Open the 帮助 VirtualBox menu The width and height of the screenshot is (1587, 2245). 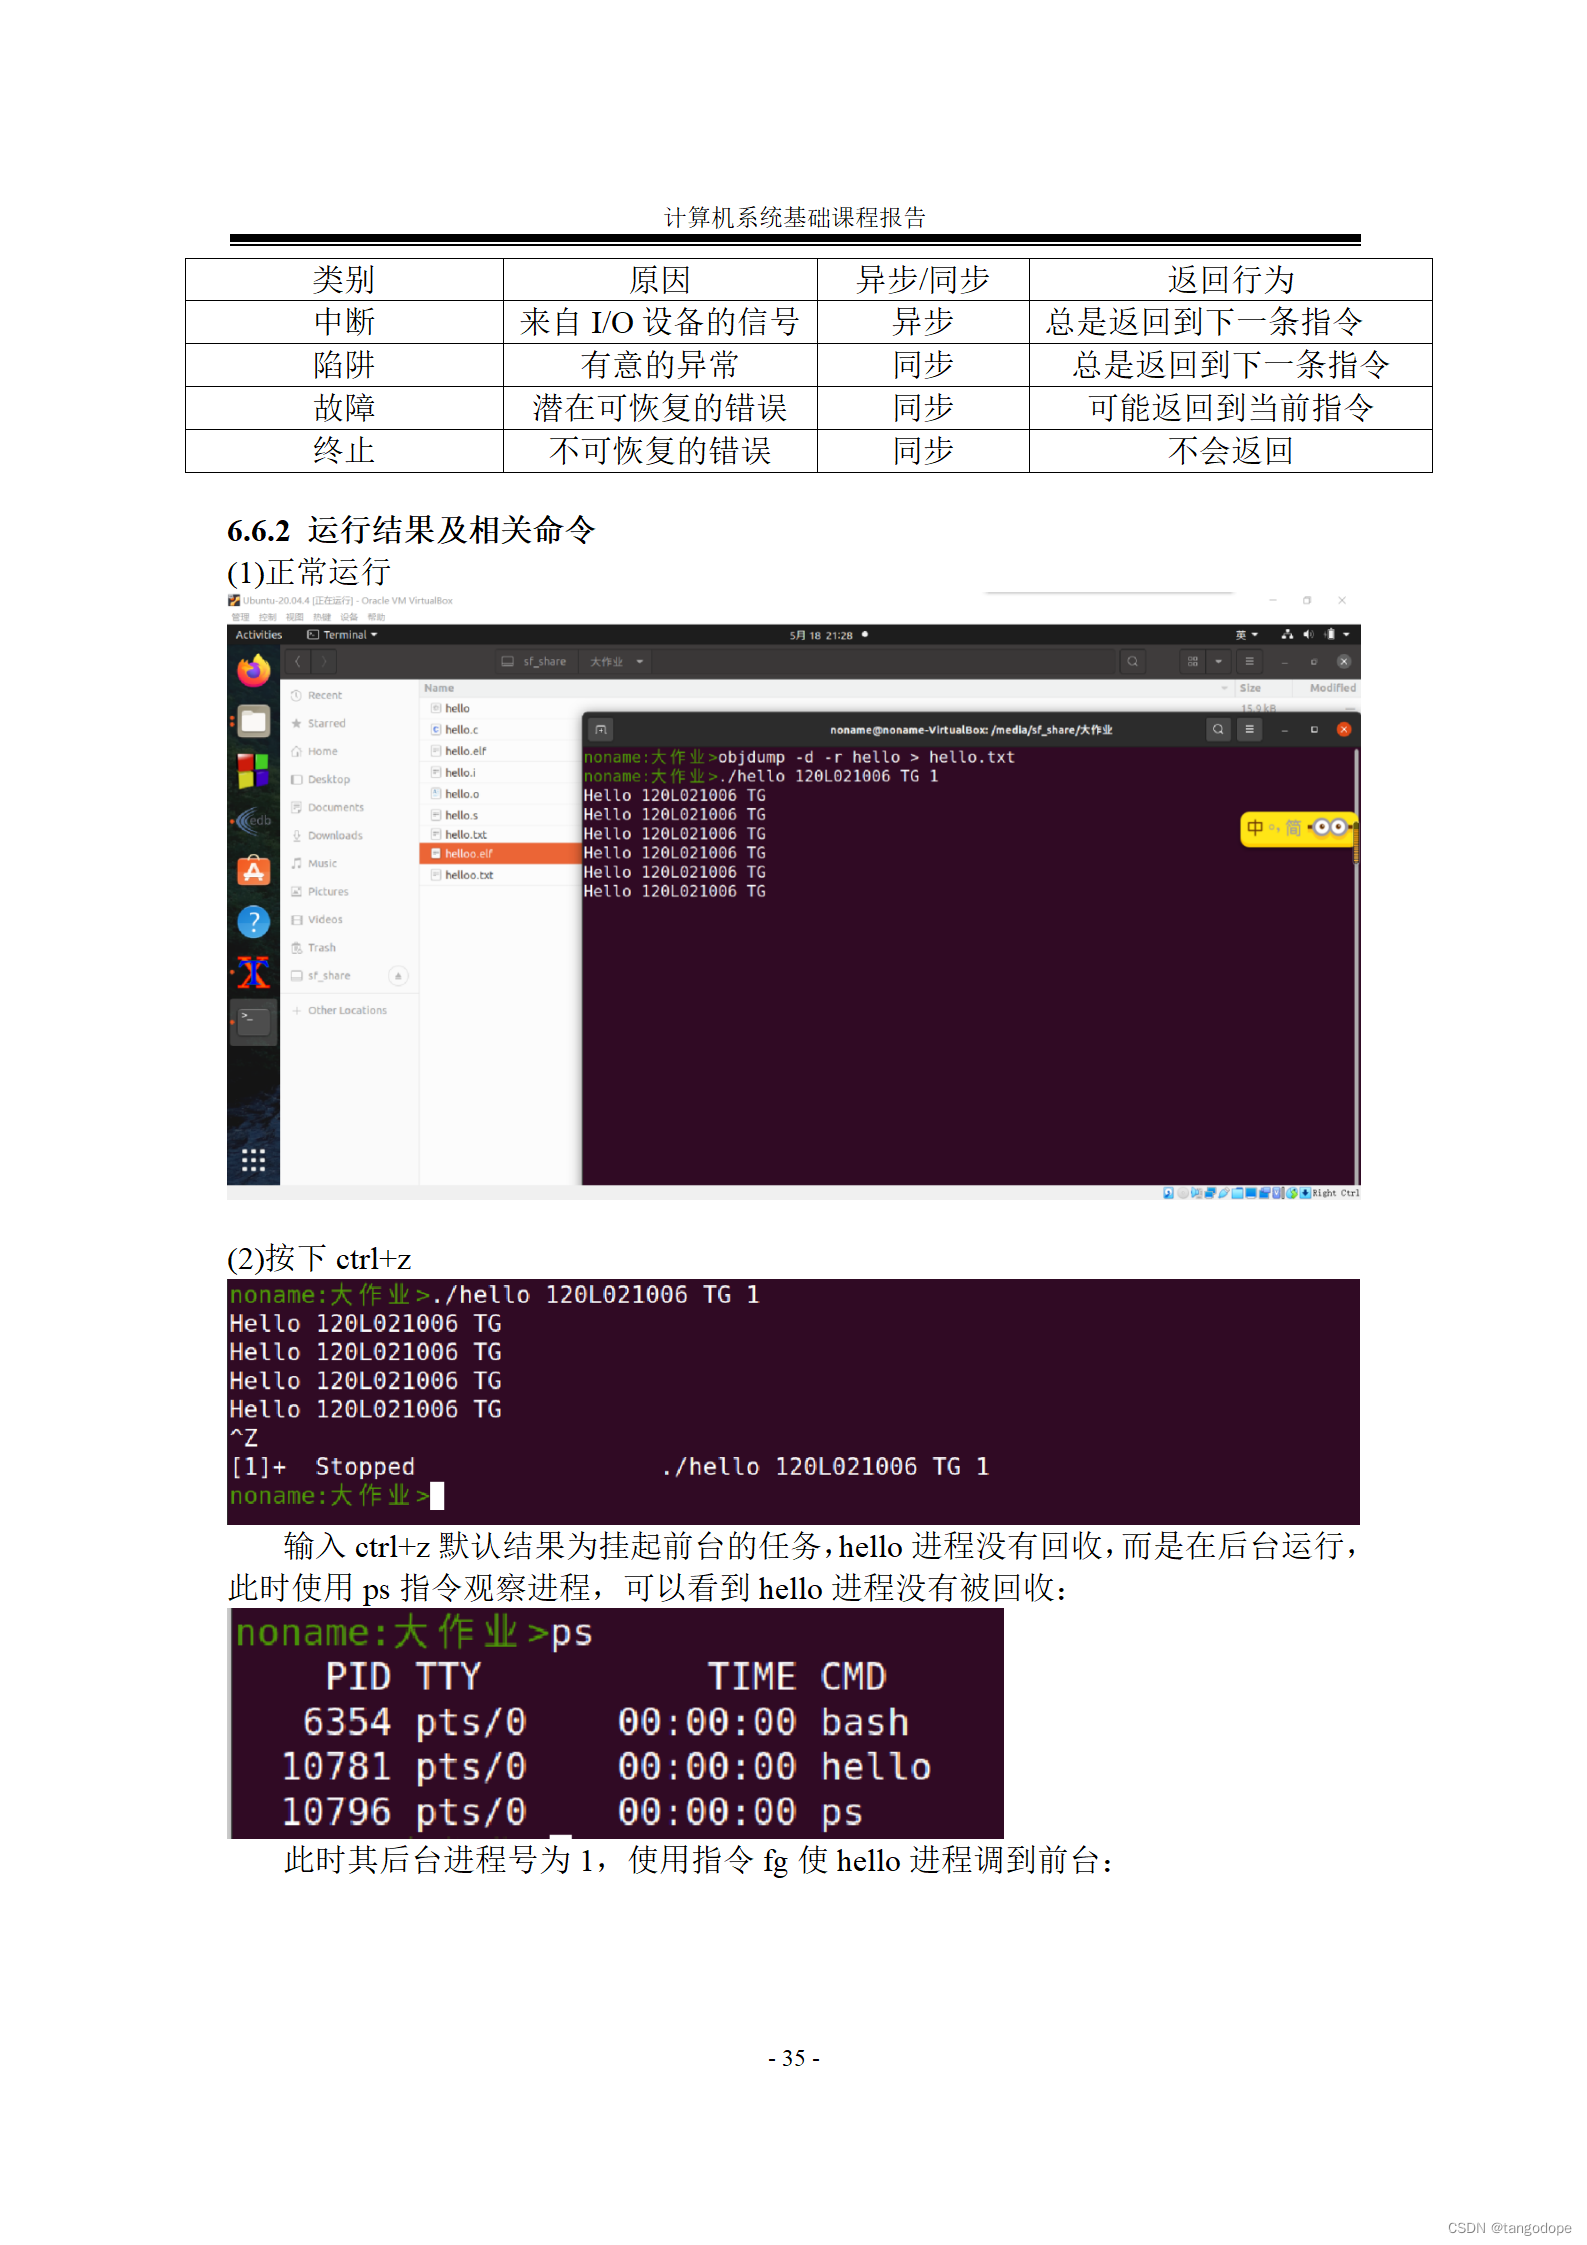(x=376, y=617)
